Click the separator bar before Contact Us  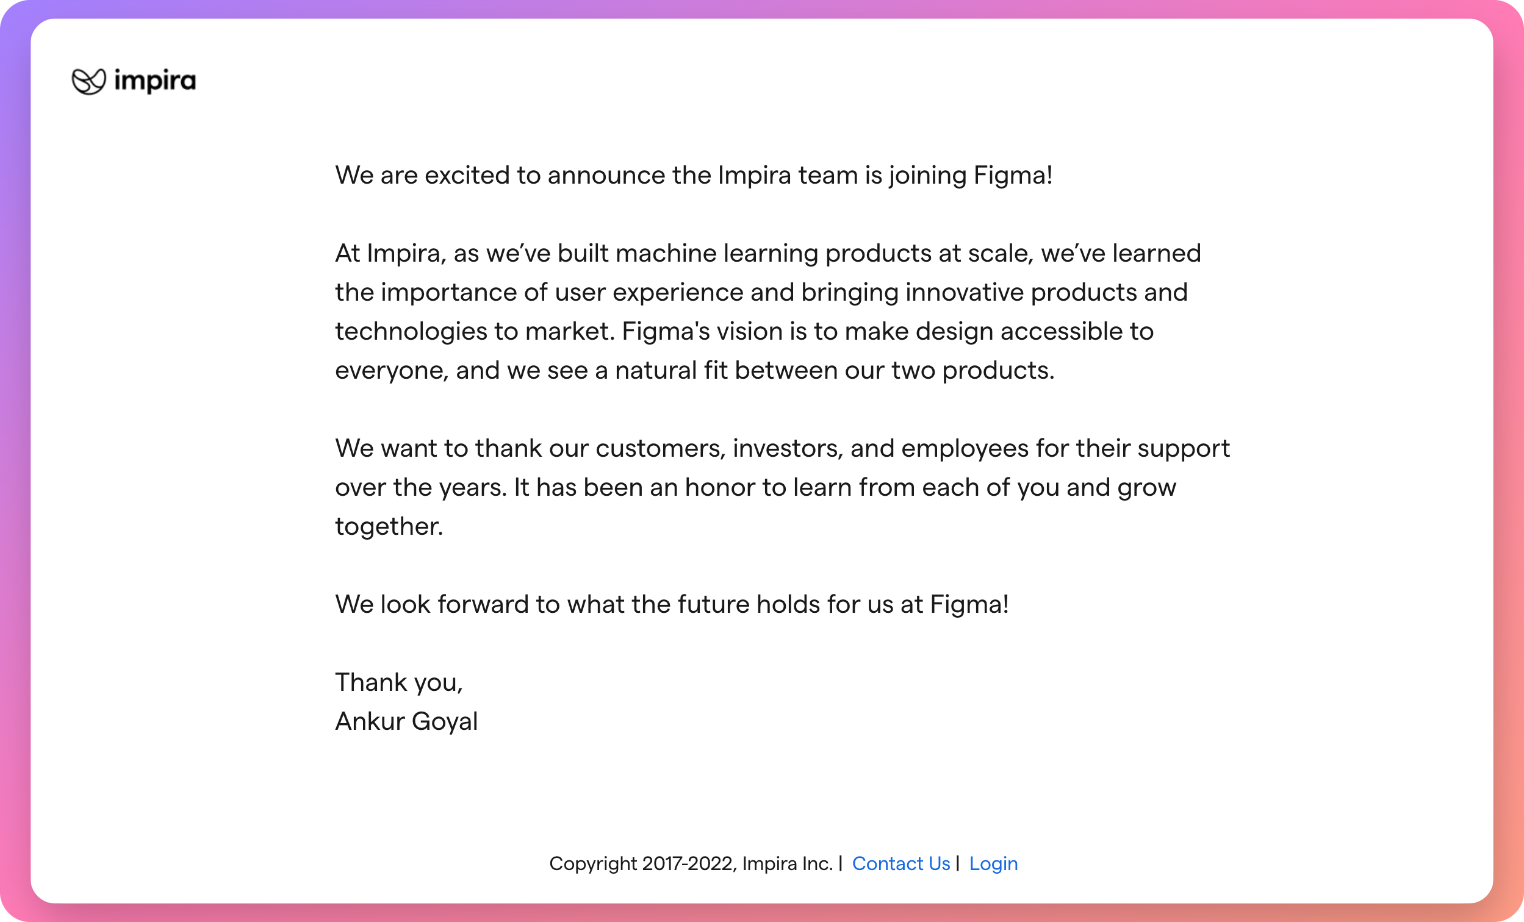click(x=840, y=863)
